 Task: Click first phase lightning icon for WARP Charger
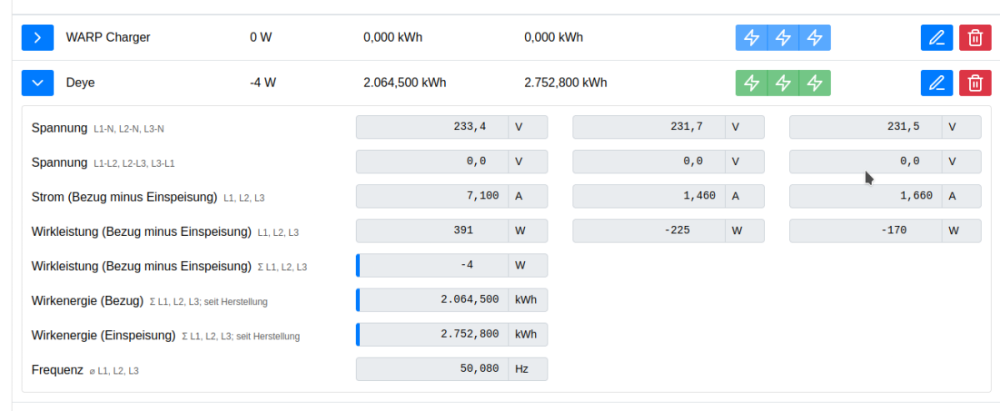tap(752, 38)
